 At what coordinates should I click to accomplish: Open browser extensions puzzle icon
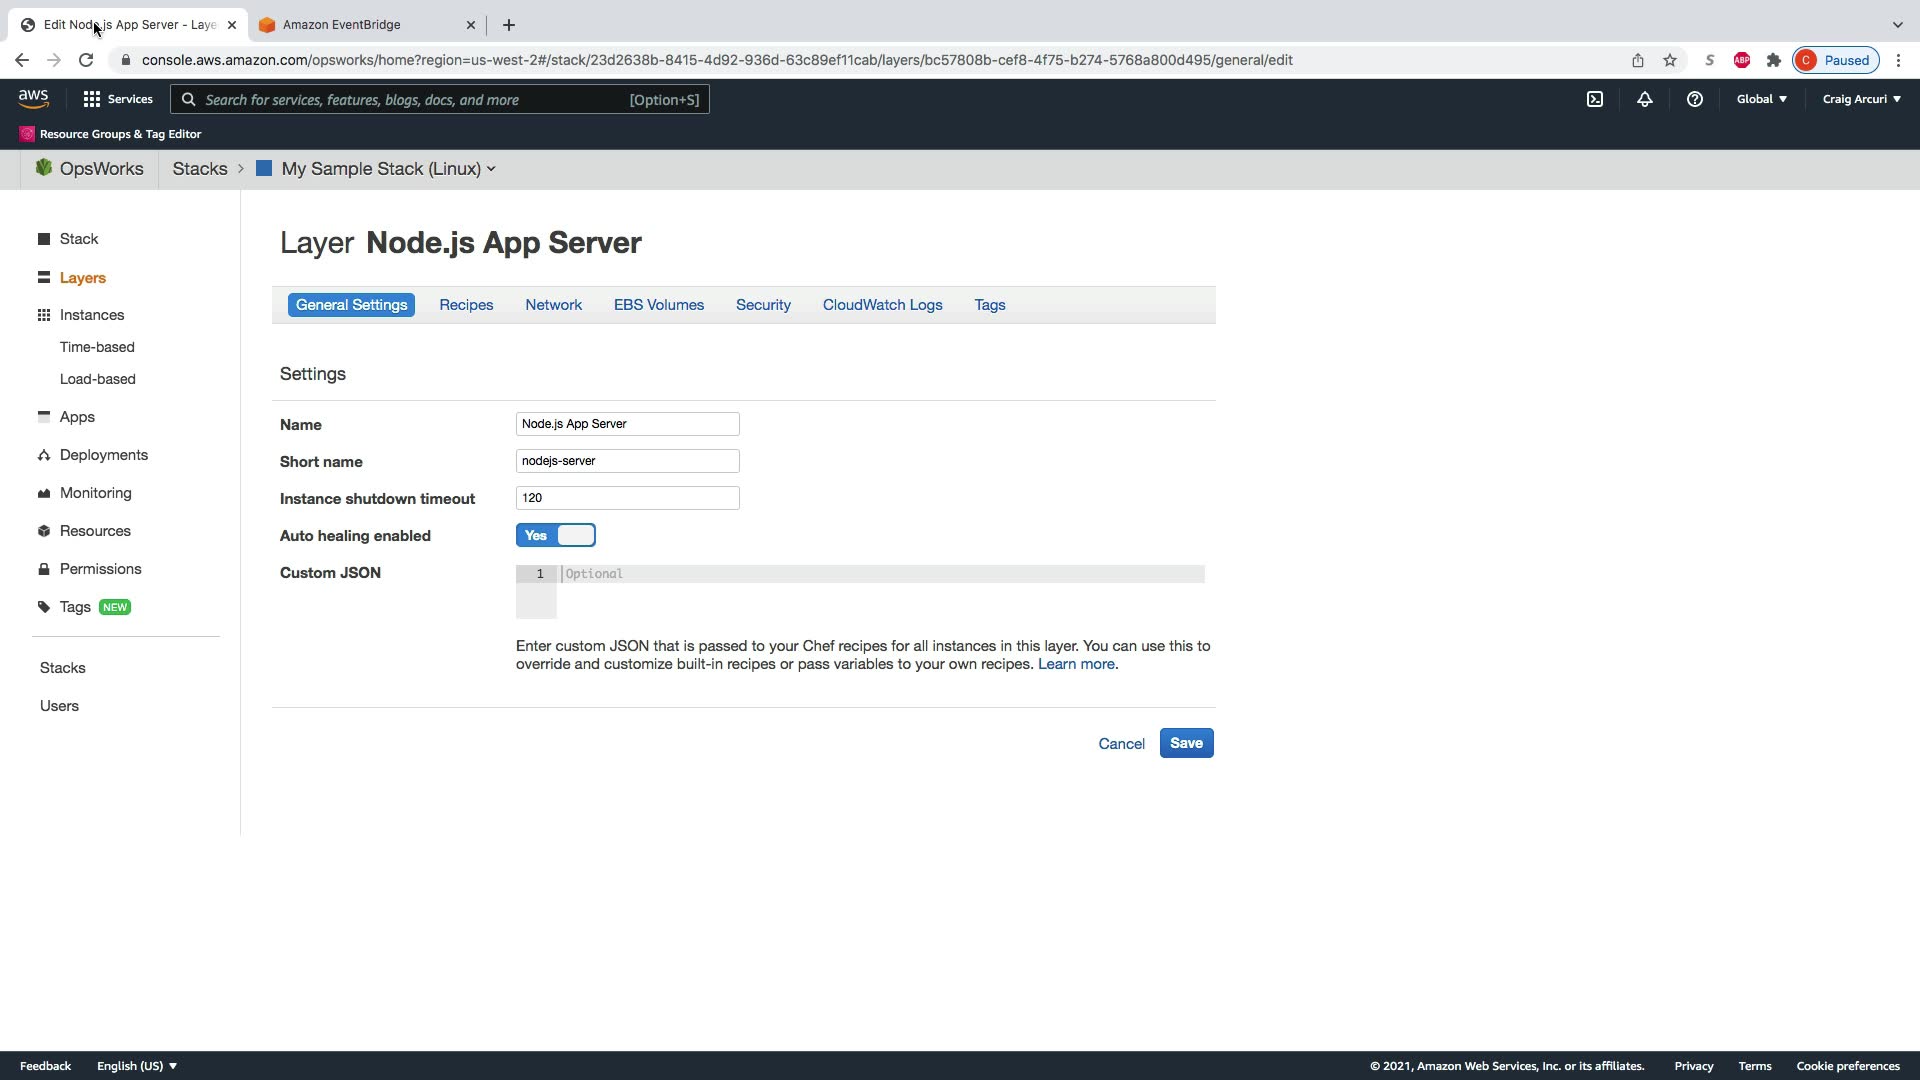pyautogui.click(x=1773, y=60)
